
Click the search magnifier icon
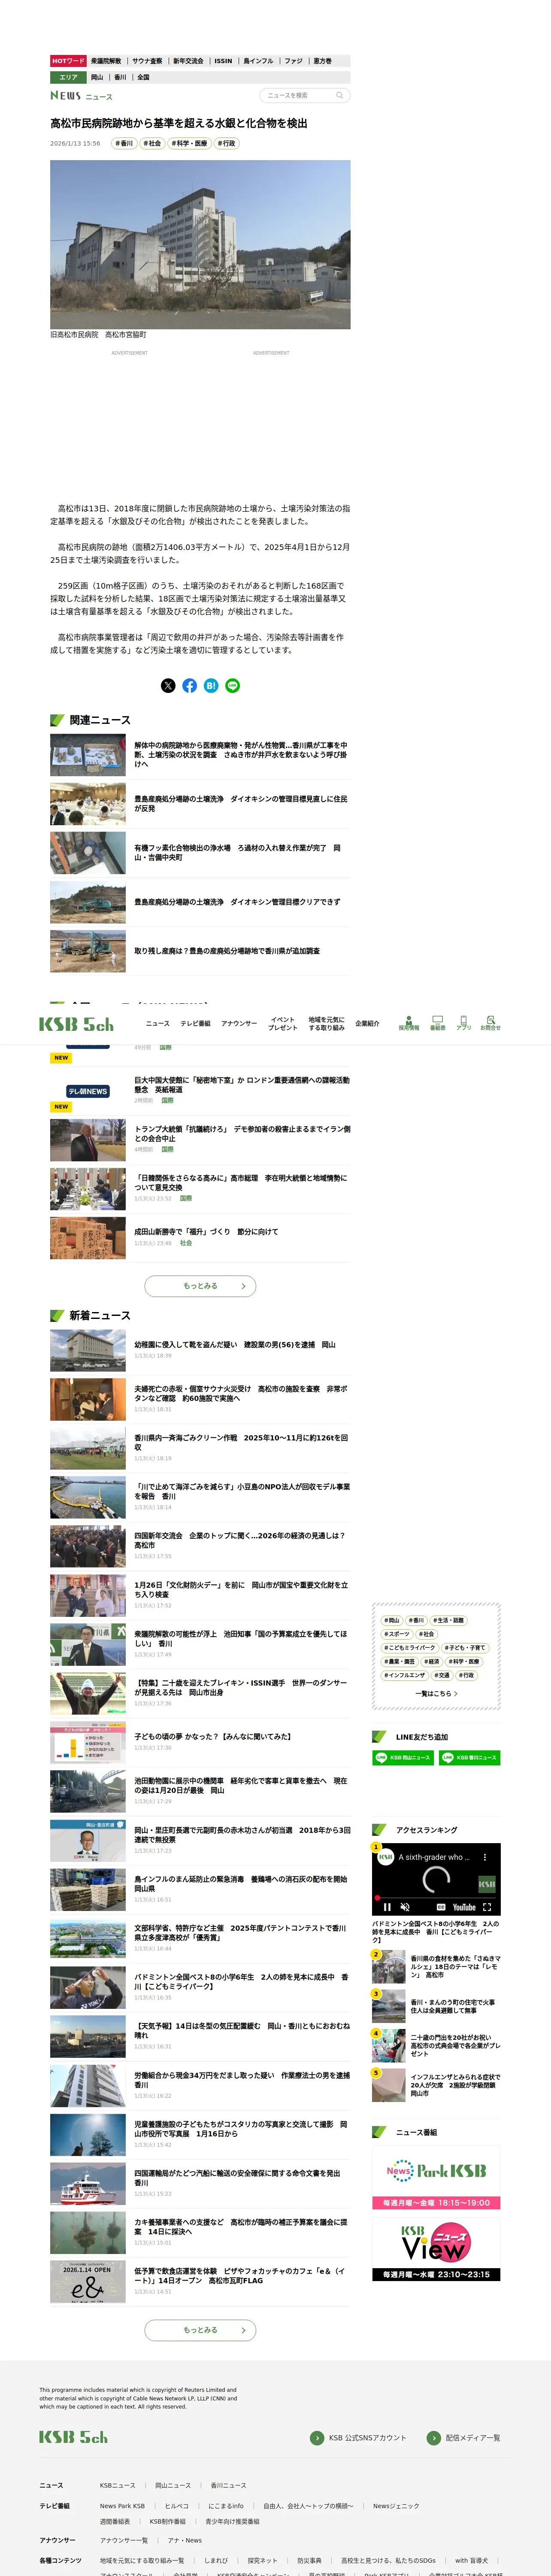coord(339,95)
